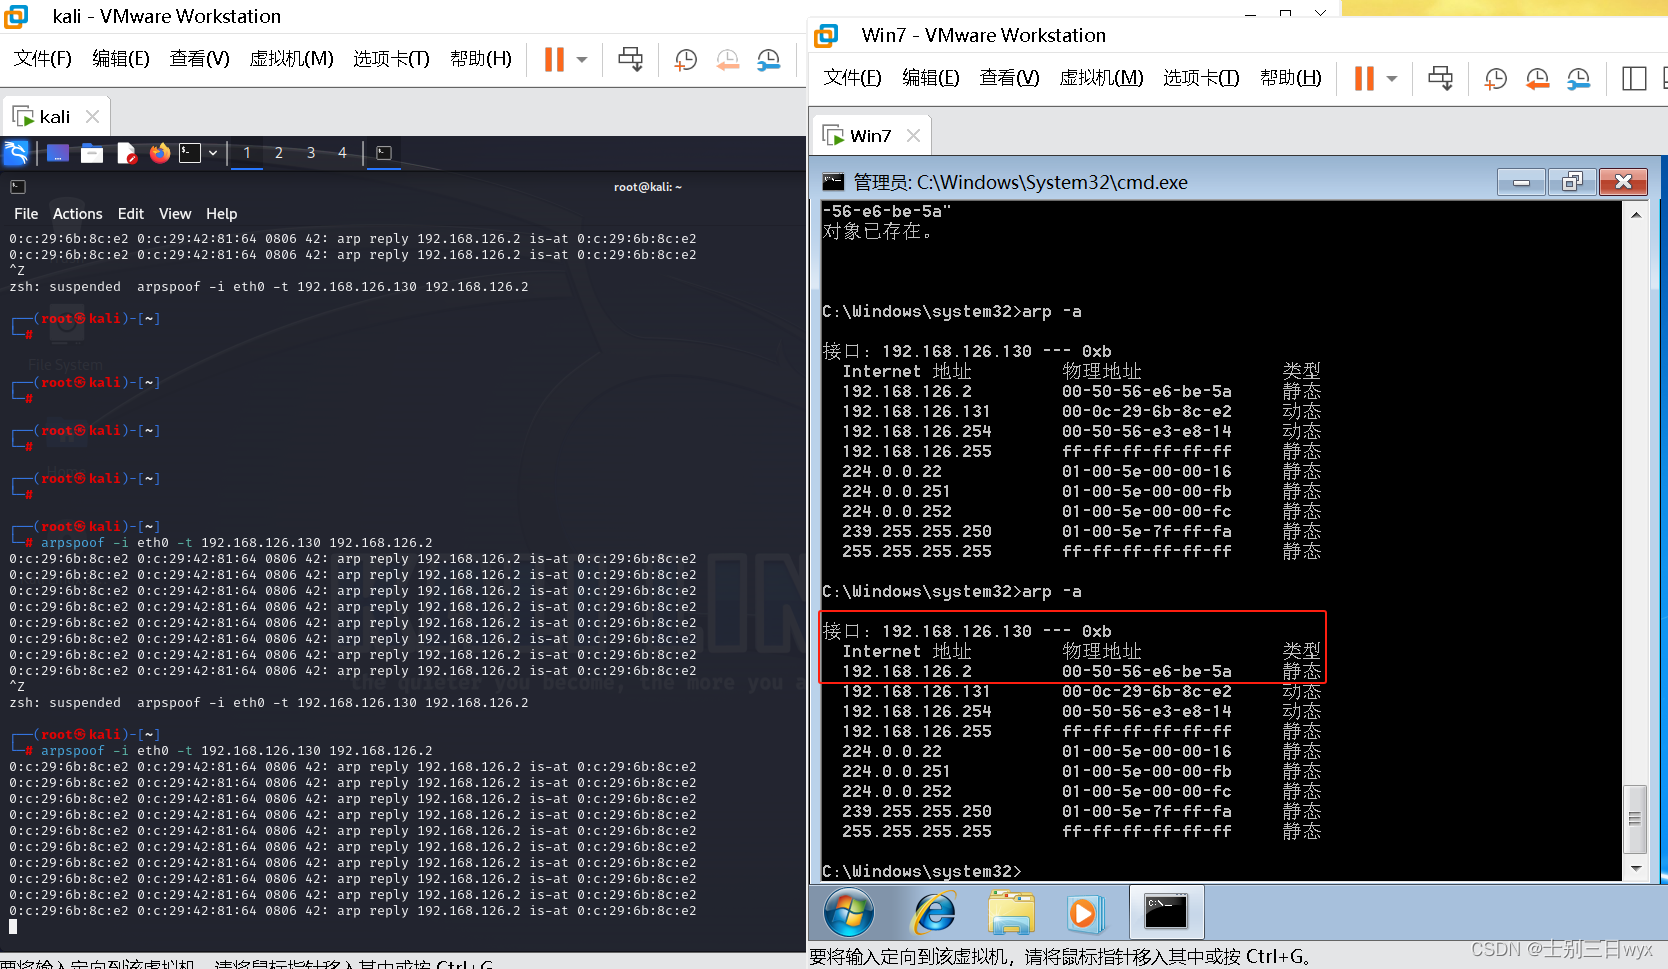Open pause dropdown arrow in kali VMware window
1668x969 pixels.
pos(582,60)
